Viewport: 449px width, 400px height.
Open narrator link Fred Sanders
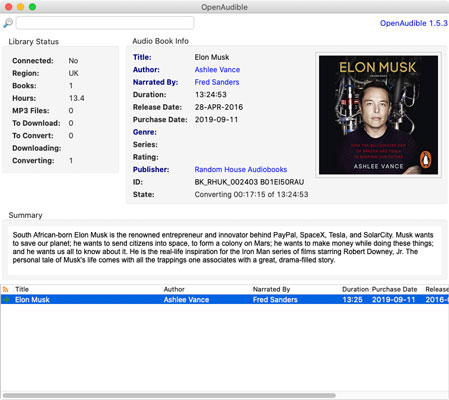click(x=217, y=82)
